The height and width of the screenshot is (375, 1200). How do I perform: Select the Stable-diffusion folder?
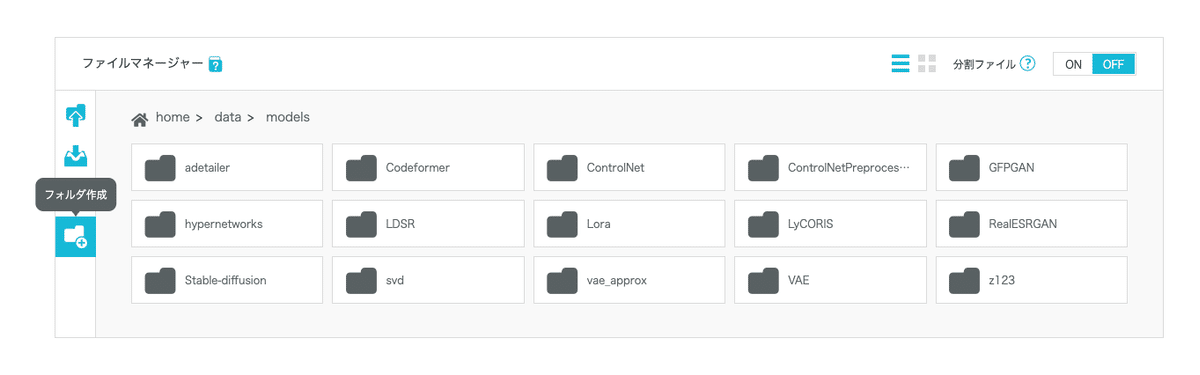[227, 280]
